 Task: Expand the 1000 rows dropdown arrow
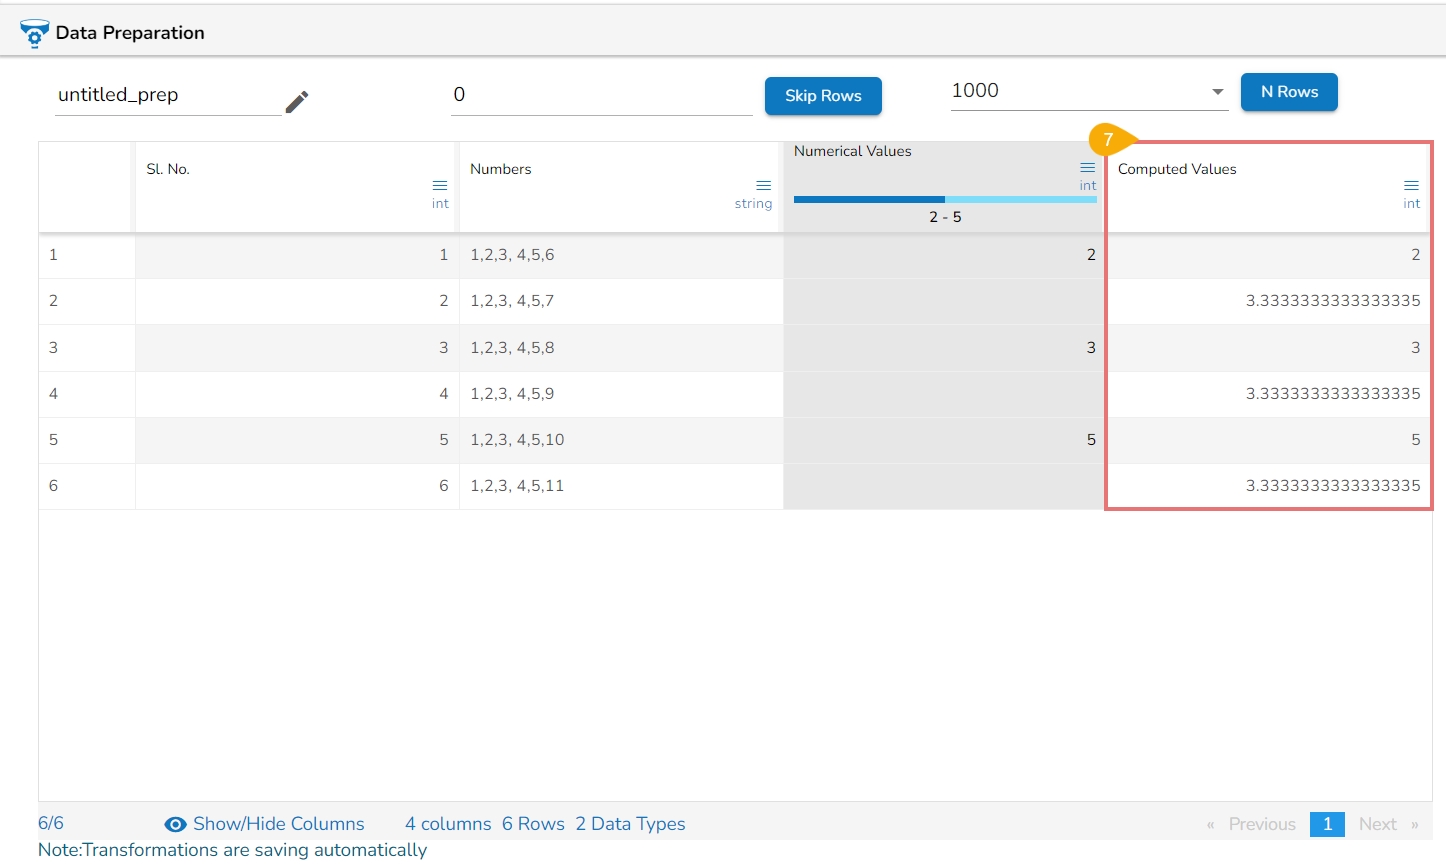[x=1217, y=92]
